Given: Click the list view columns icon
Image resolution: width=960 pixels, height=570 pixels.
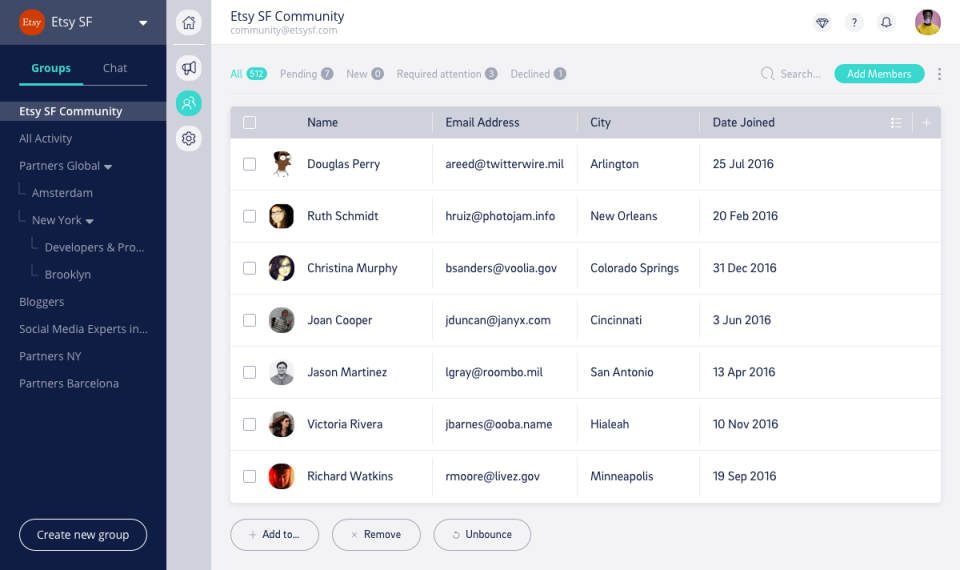Looking at the screenshot, I should (x=896, y=122).
